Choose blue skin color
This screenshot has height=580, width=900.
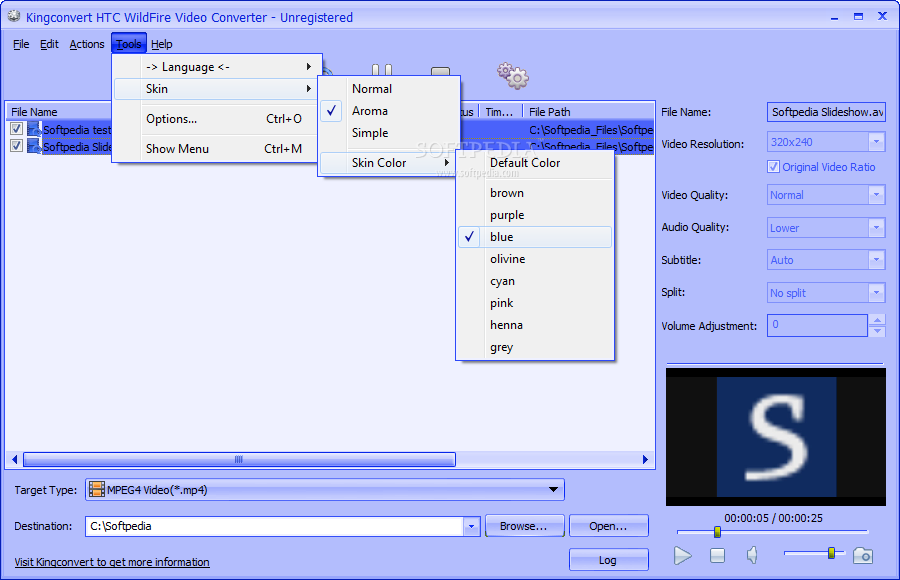(535, 237)
